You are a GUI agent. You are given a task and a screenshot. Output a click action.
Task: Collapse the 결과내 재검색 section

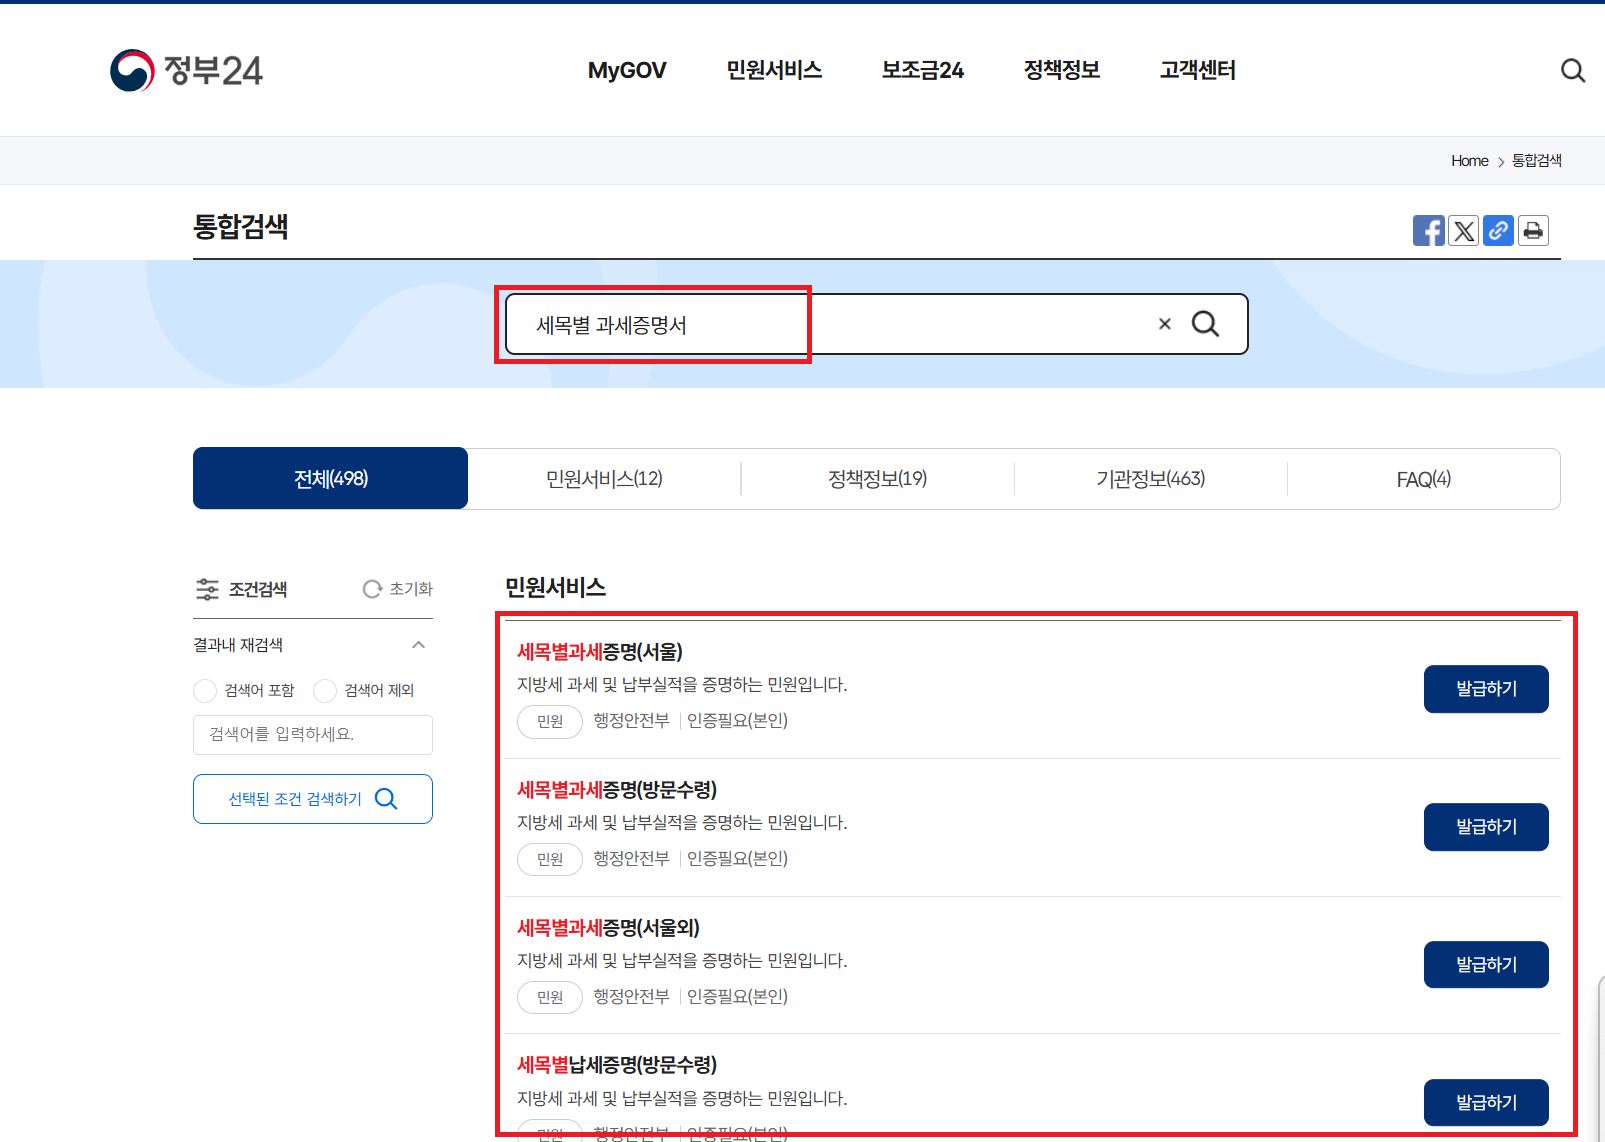[419, 645]
